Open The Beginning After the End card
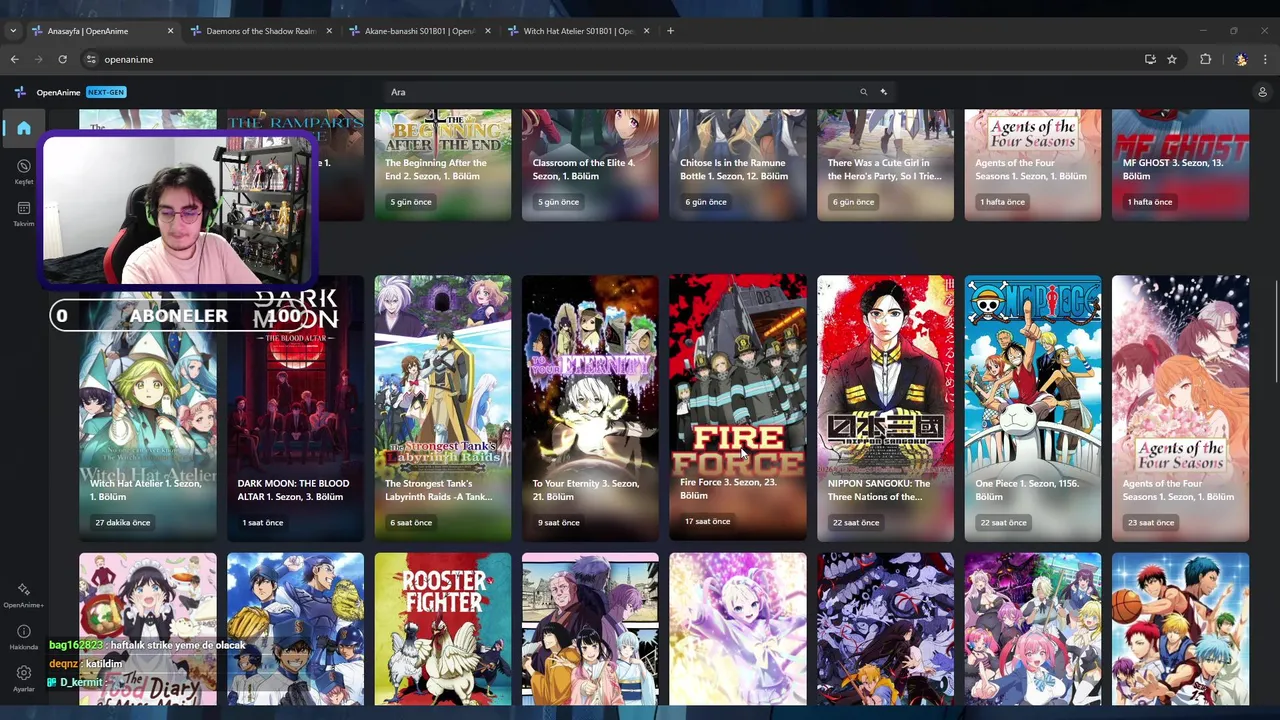 pyautogui.click(x=443, y=165)
